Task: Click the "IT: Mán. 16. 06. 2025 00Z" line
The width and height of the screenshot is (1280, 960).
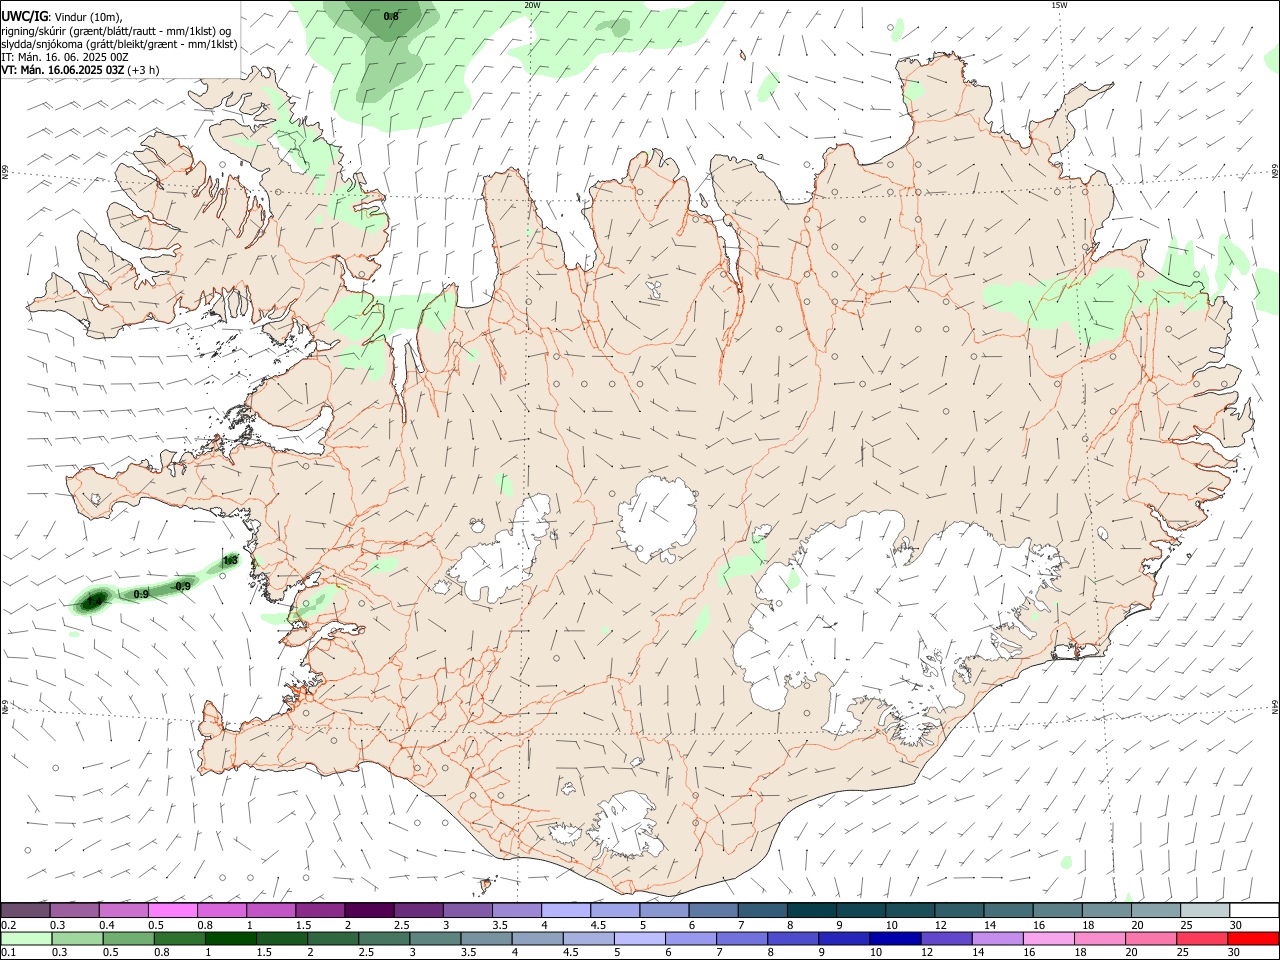Action: click(65, 57)
